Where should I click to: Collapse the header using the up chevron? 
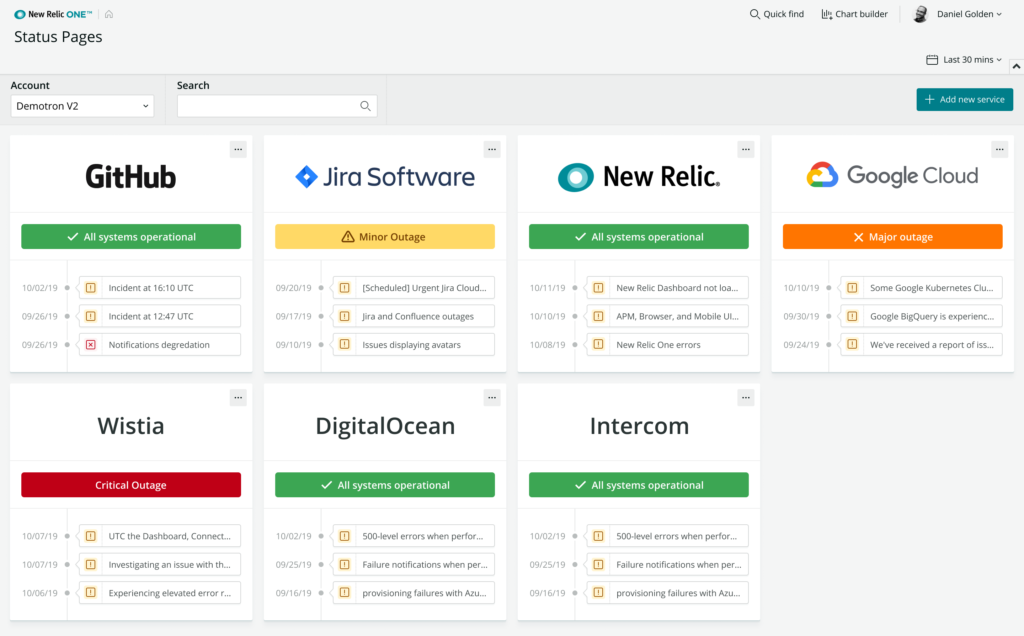point(1016,67)
